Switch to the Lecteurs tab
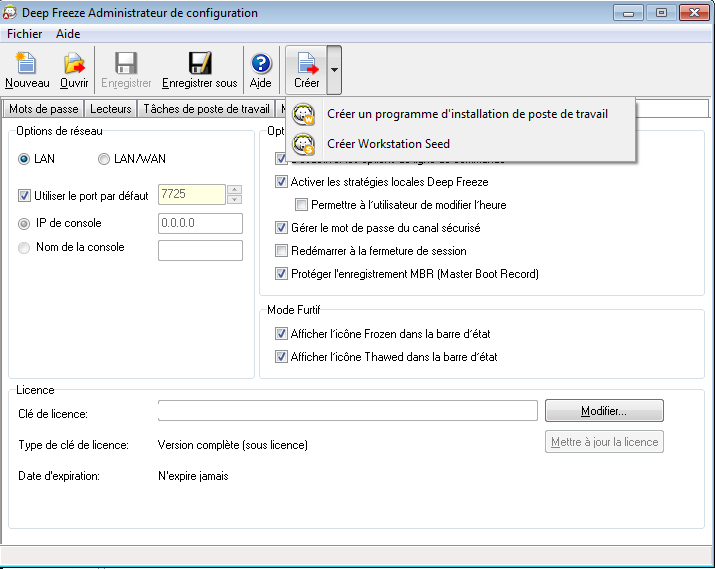715x569 pixels. tap(111, 109)
